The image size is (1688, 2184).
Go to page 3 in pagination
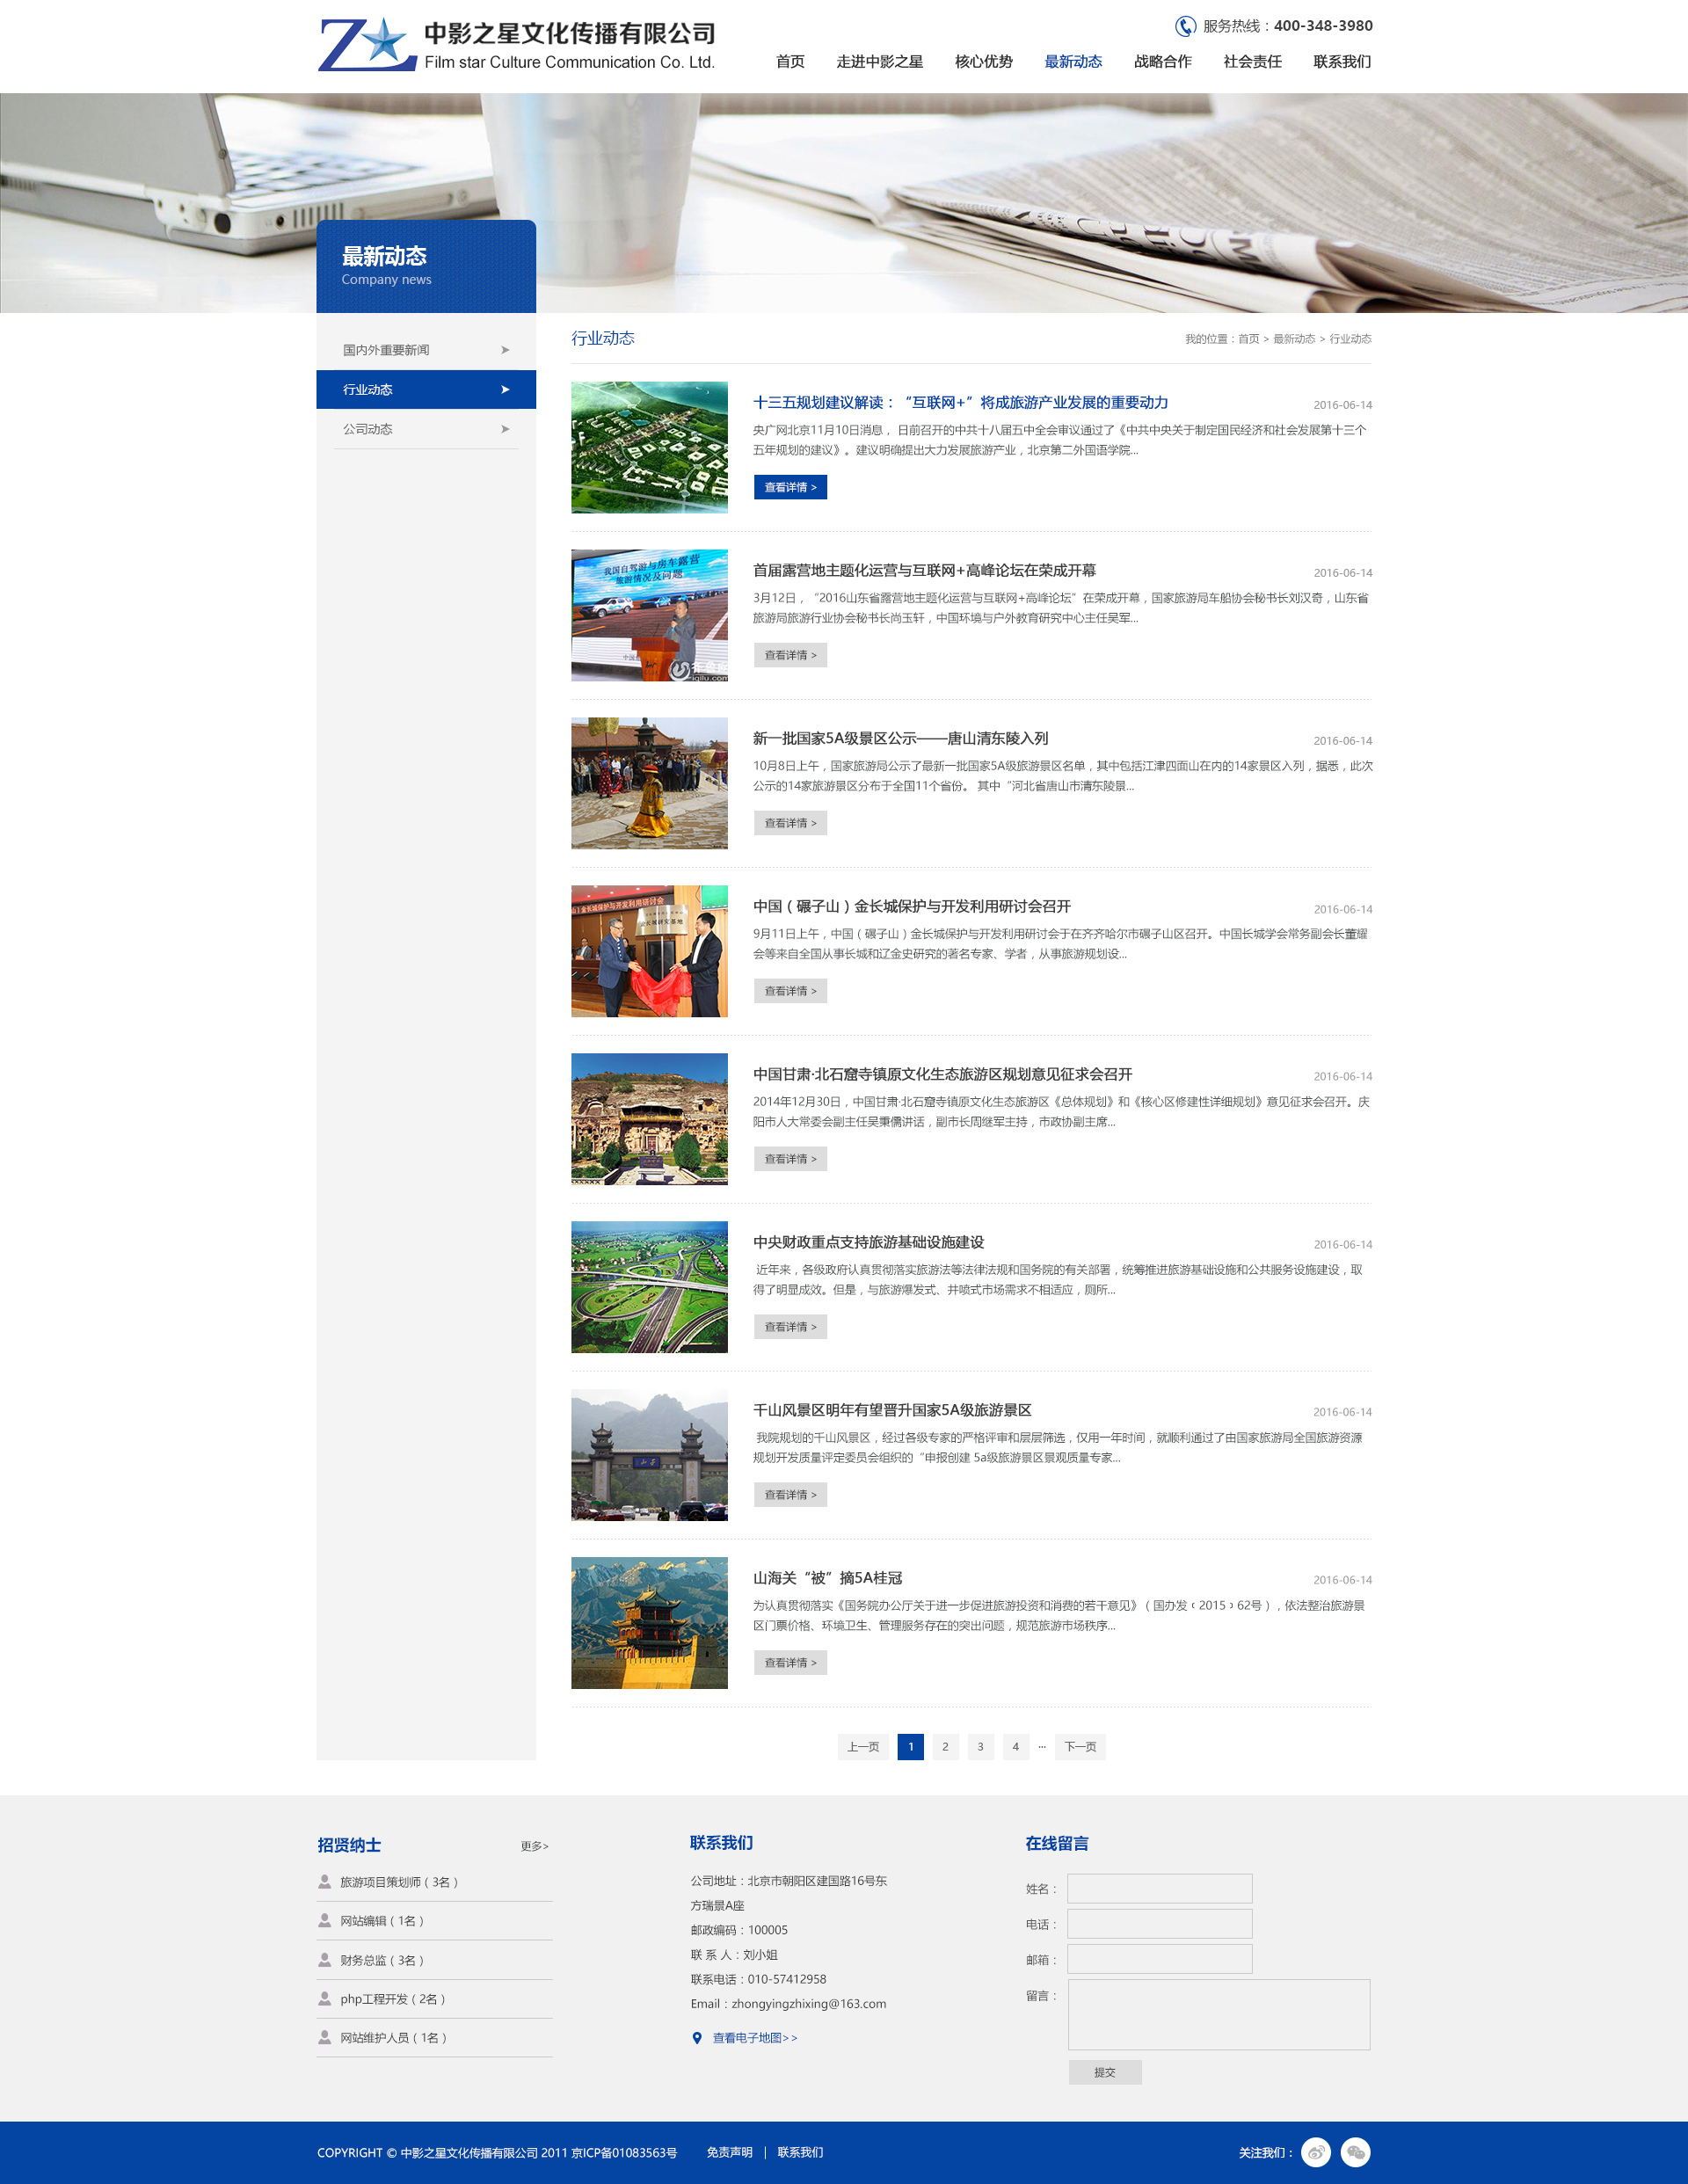tap(980, 1747)
